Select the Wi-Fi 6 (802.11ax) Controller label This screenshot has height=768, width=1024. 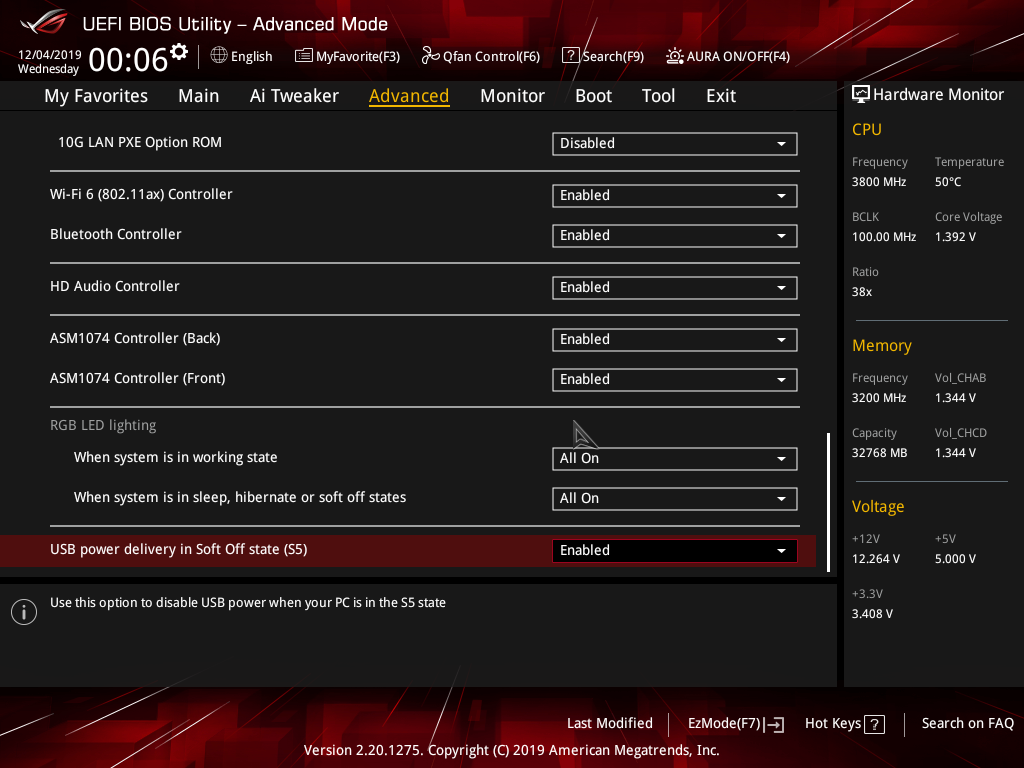click(x=141, y=194)
